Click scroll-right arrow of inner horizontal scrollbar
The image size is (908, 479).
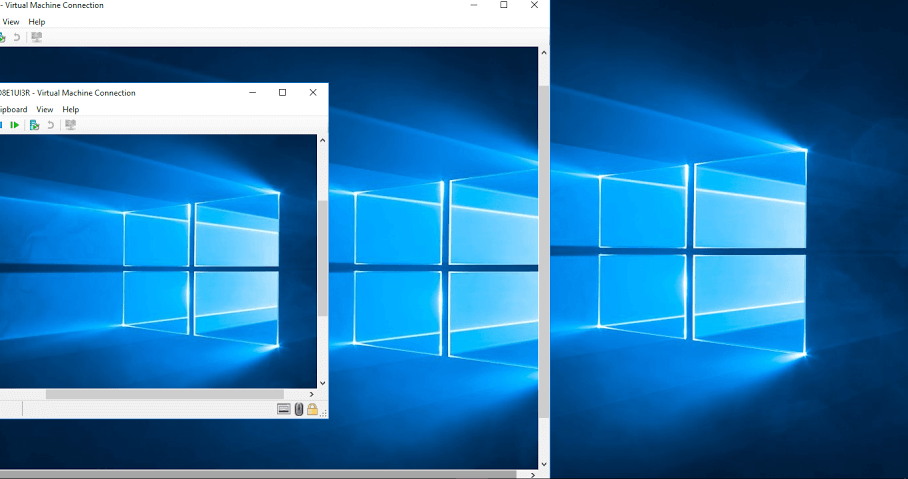tap(312, 394)
